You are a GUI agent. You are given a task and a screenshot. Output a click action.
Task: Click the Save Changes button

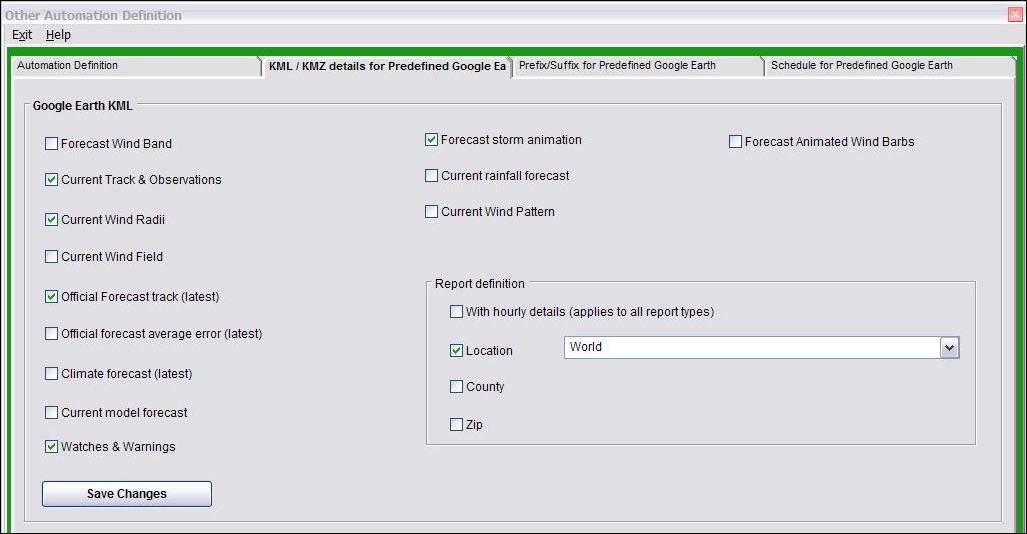[x=127, y=494]
